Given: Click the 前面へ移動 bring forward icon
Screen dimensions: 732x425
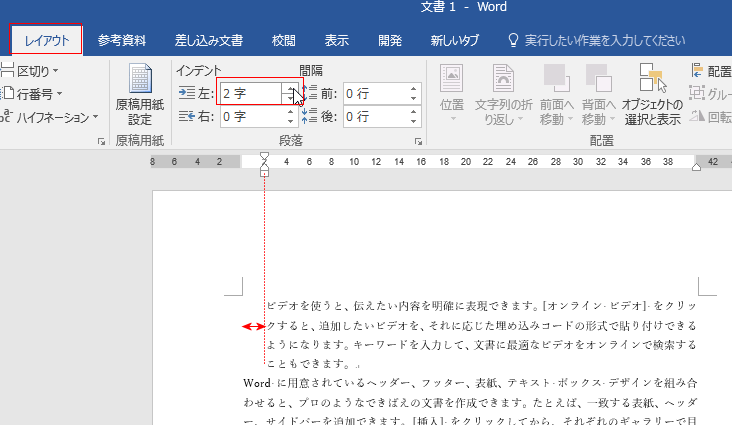Looking at the screenshot, I should tap(556, 78).
